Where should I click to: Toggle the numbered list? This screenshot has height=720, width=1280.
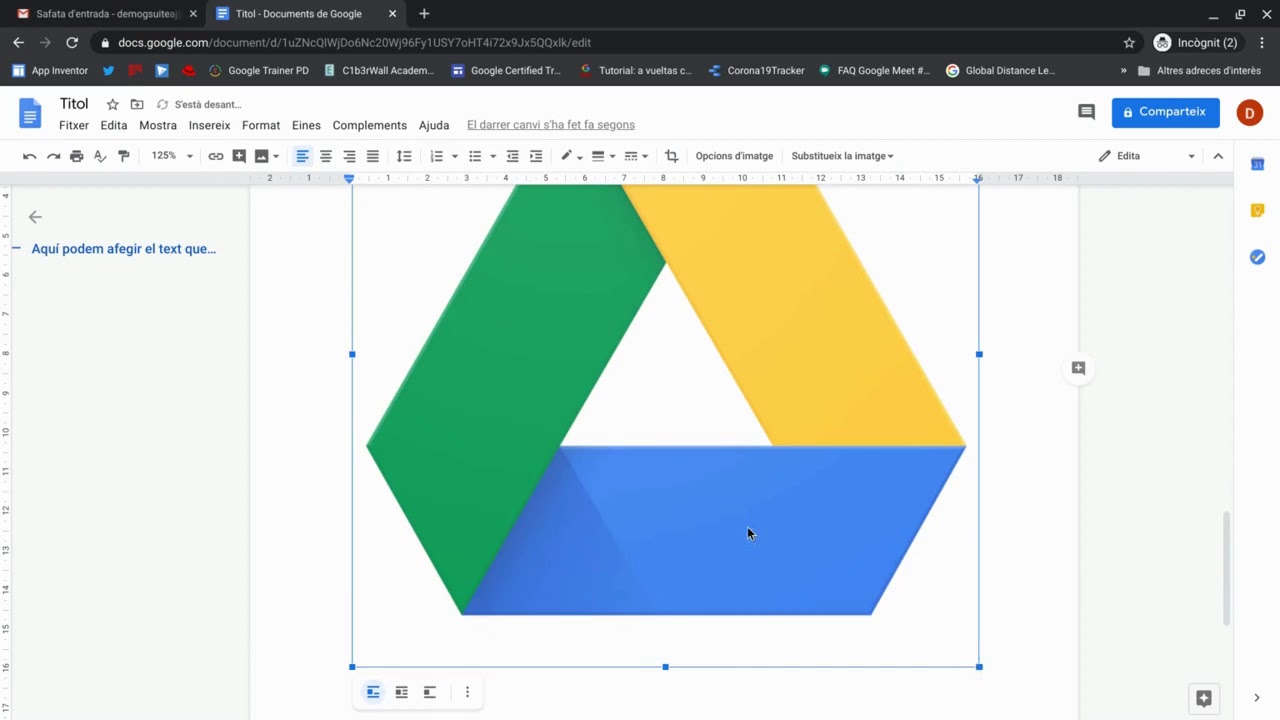click(436, 156)
